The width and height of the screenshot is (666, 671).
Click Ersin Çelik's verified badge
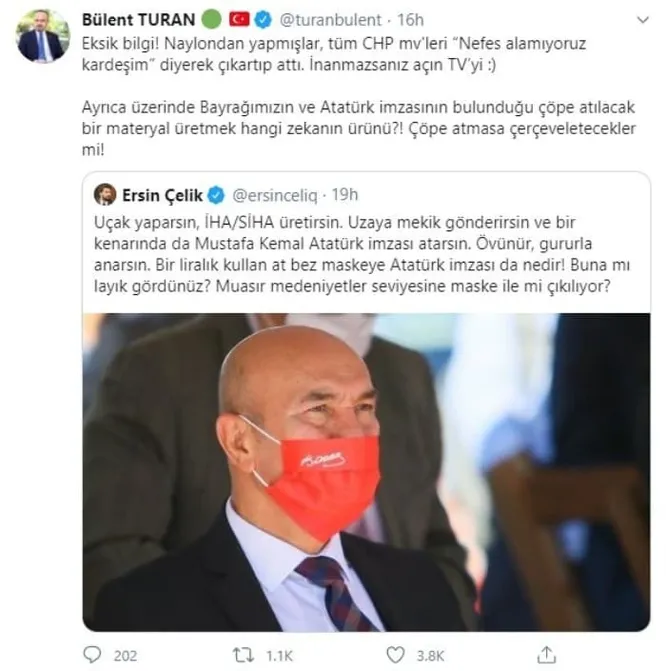216,195
